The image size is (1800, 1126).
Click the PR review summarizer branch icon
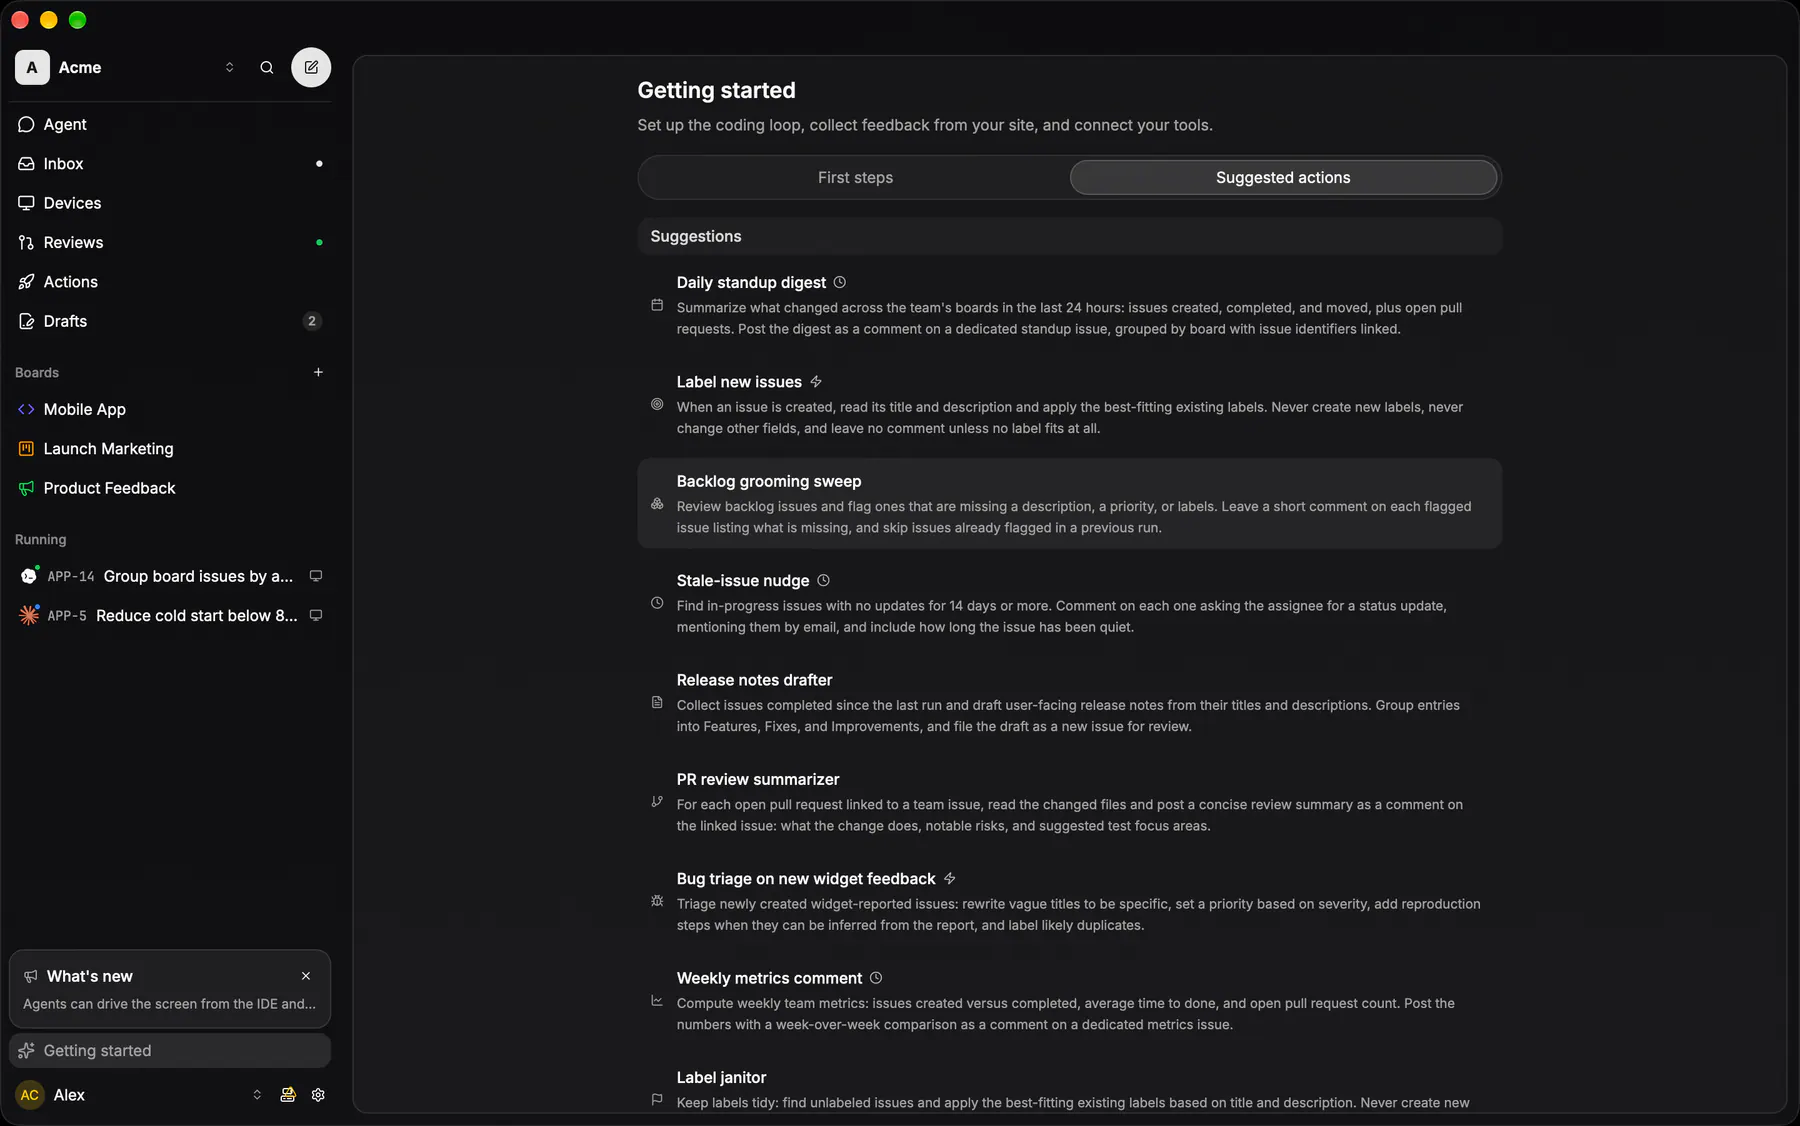coord(657,801)
